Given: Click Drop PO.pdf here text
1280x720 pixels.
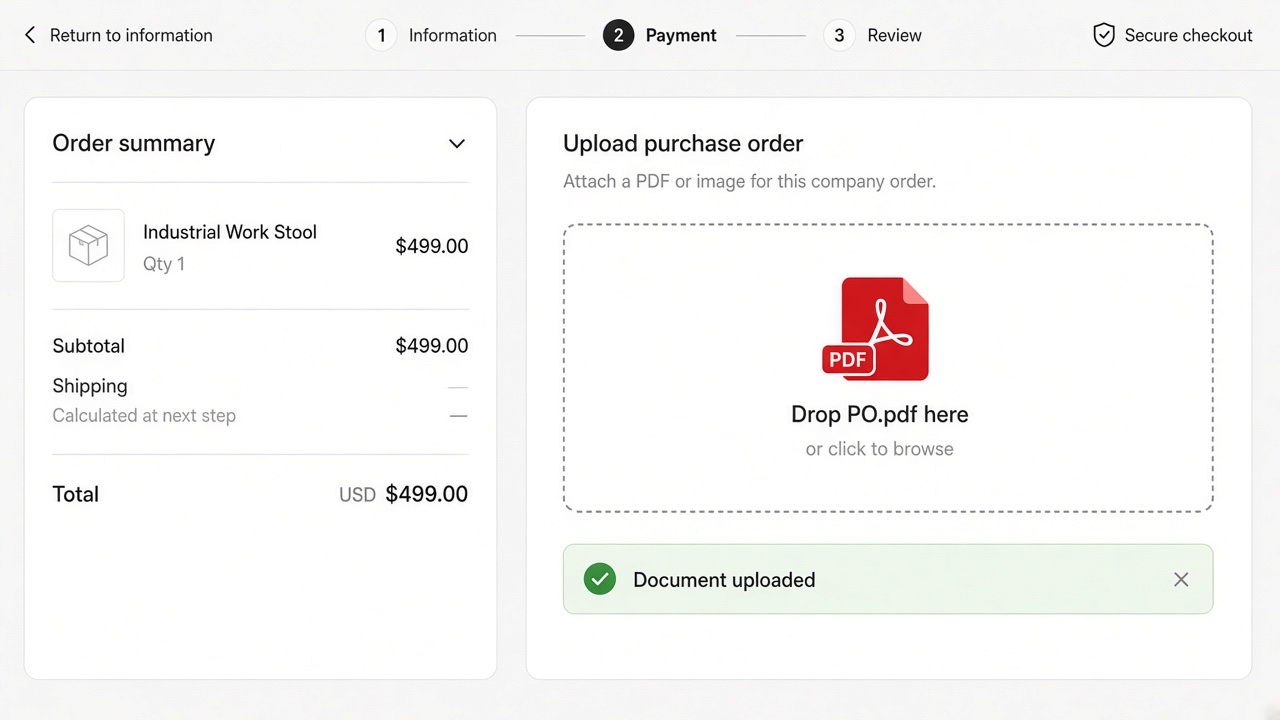Looking at the screenshot, I should pos(880,414).
